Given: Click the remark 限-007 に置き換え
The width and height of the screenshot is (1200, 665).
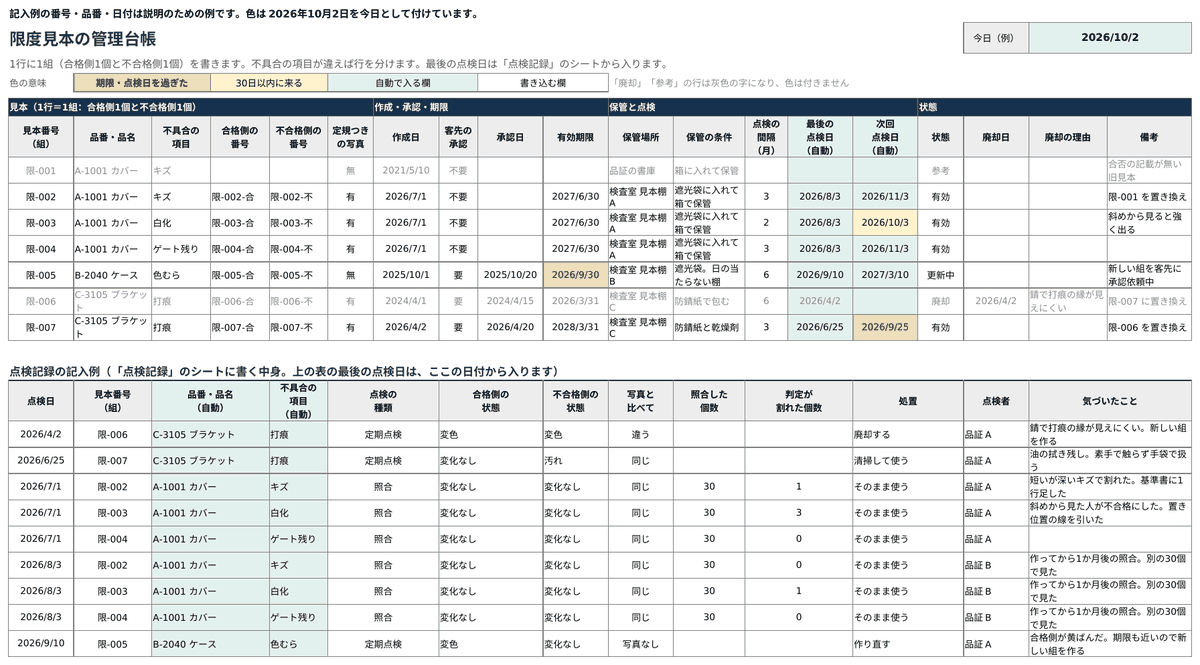Looking at the screenshot, I should tap(1149, 301).
